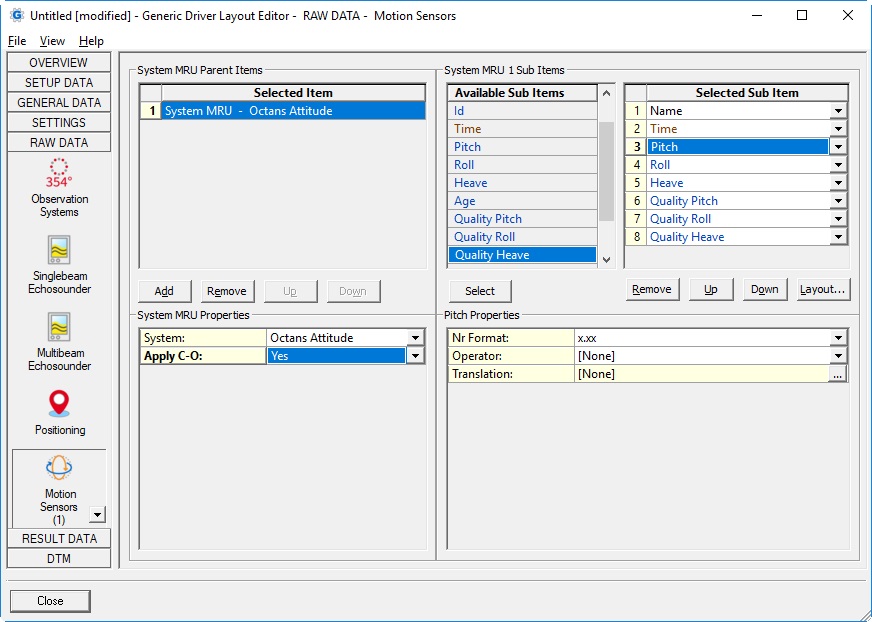Click the Translation browse ellipsis button
Image resolution: width=872 pixels, height=622 pixels.
838,374
